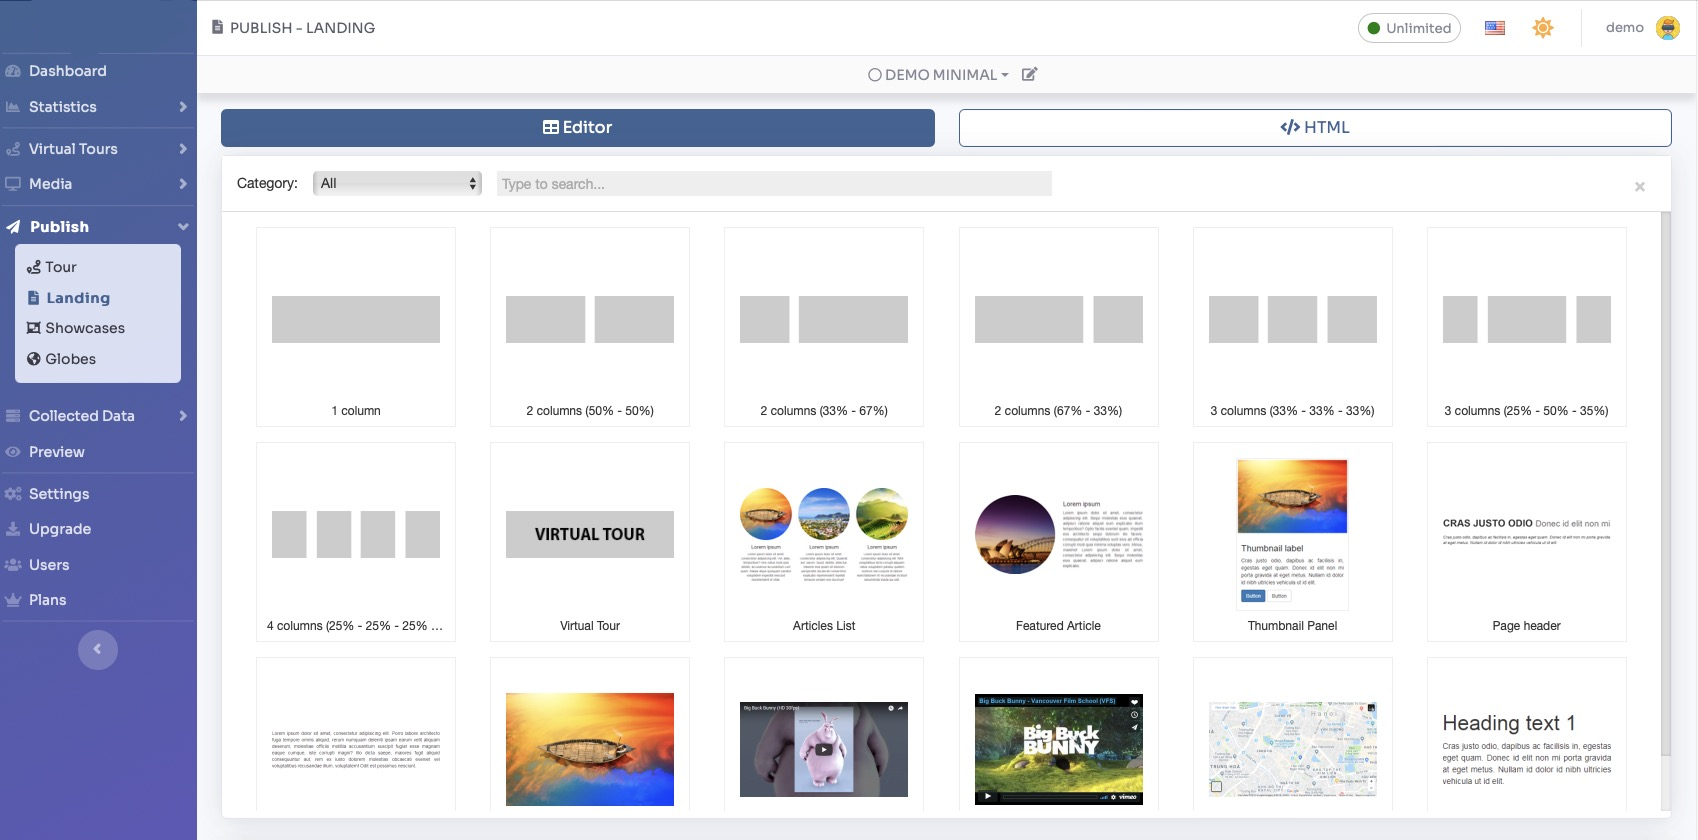Open Globes in the Publish submenu
The width and height of the screenshot is (1698, 840).
tap(70, 359)
